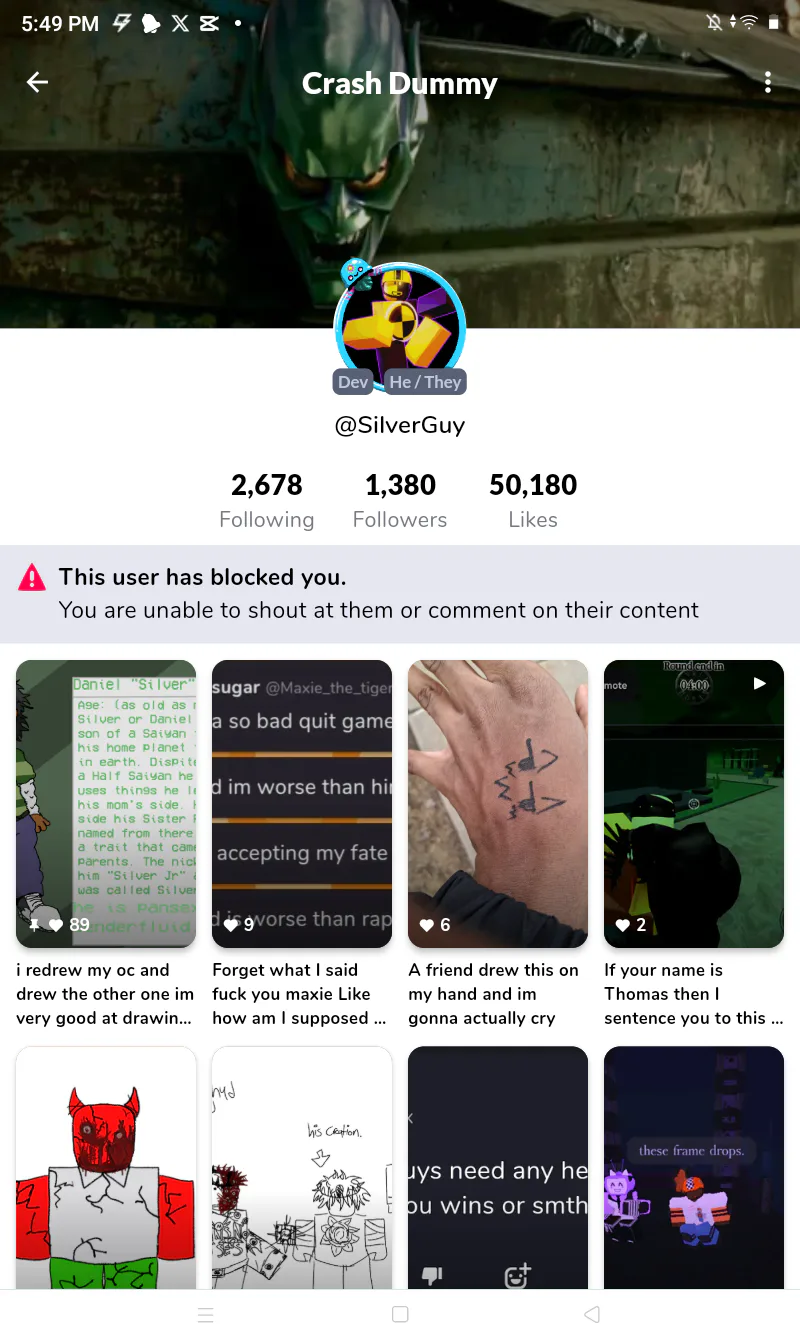Tap the add emoji reaction icon

pyautogui.click(x=517, y=1276)
